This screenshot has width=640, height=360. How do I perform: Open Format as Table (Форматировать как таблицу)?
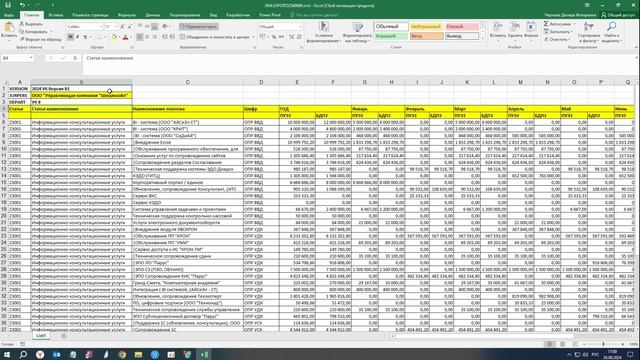(x=357, y=32)
